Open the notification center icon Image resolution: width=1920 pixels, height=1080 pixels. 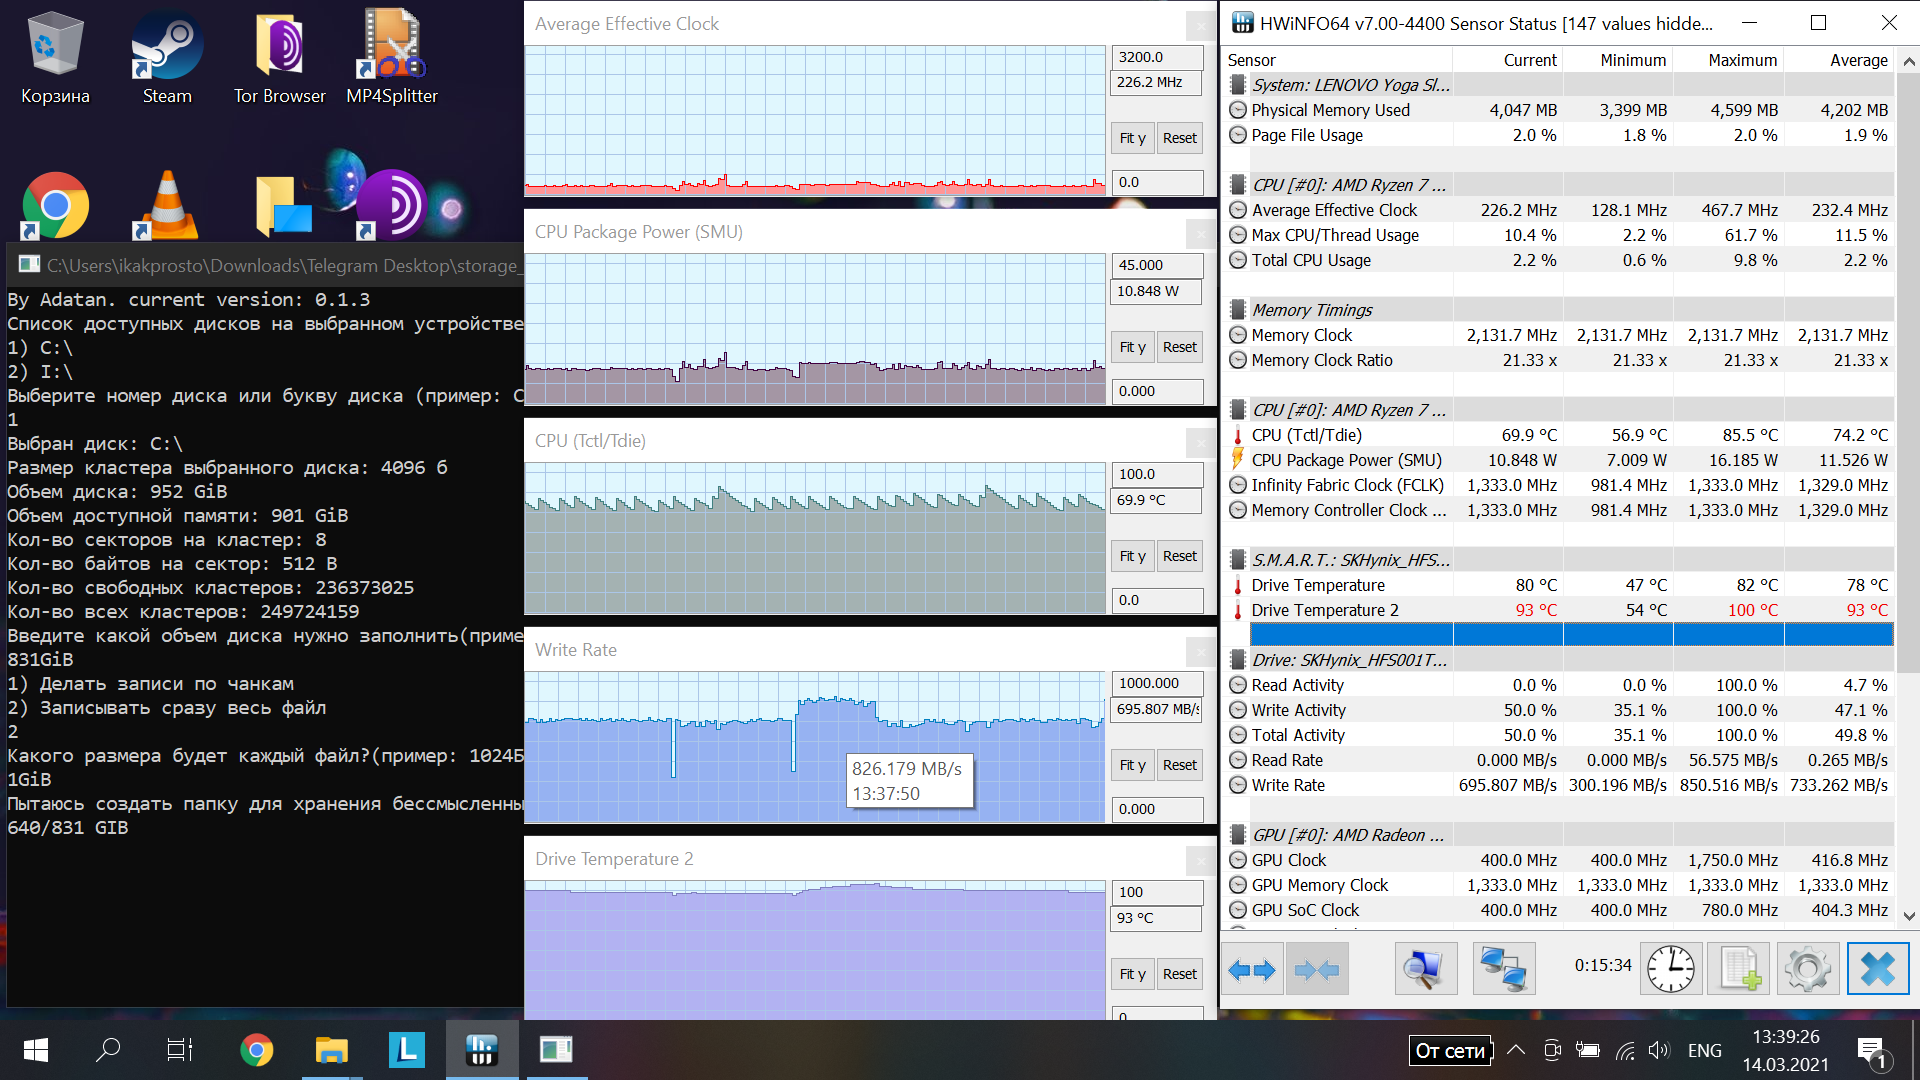[1871, 1052]
